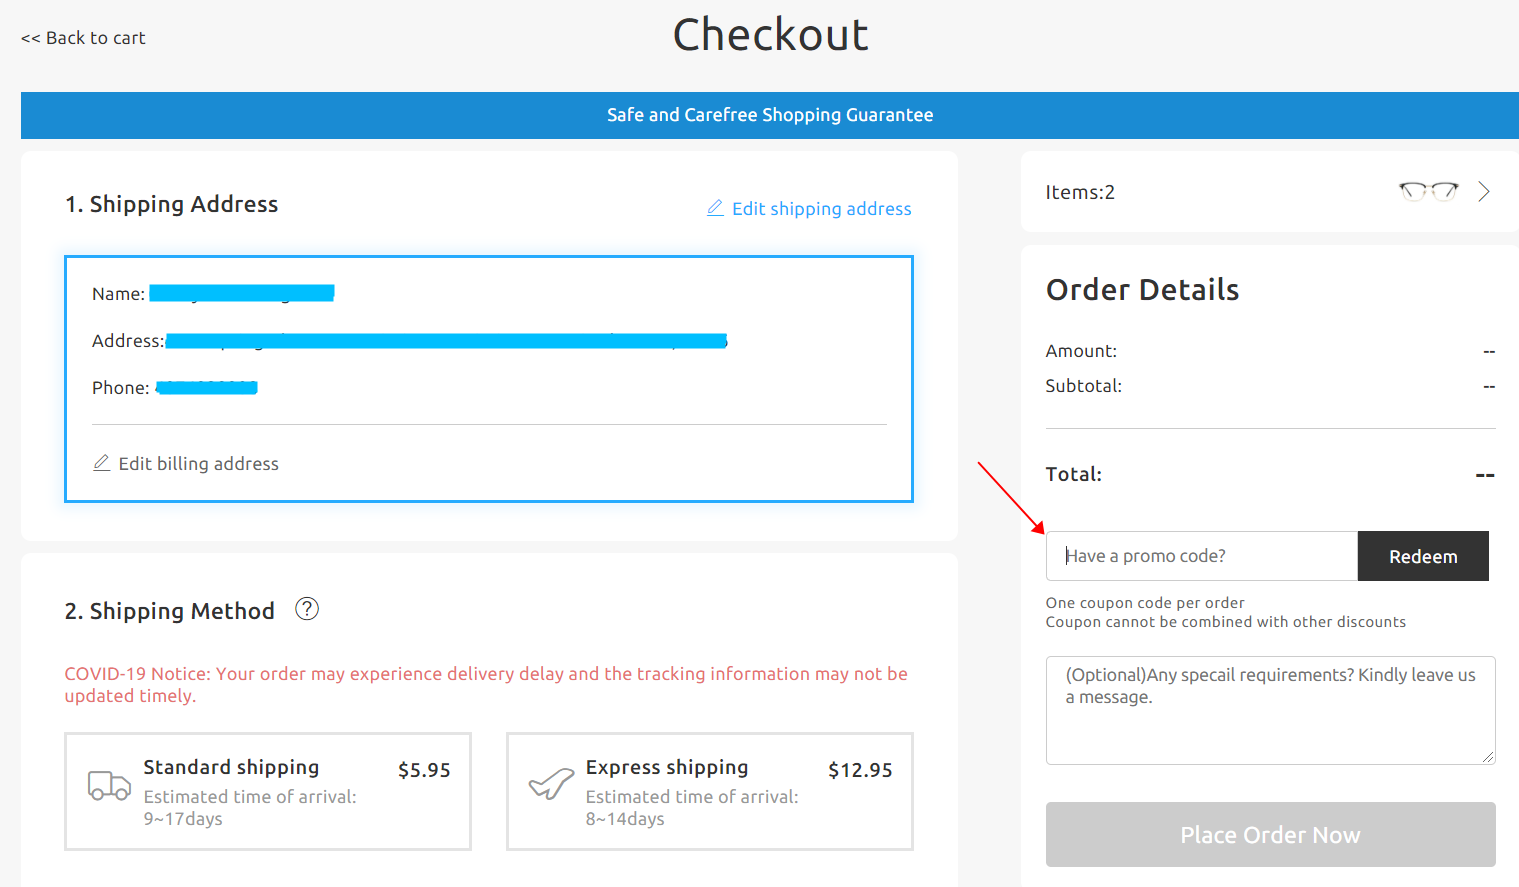Image resolution: width=1519 pixels, height=887 pixels.
Task: Click the Safe and Carefree Shopping Guarantee banner
Action: tap(770, 115)
